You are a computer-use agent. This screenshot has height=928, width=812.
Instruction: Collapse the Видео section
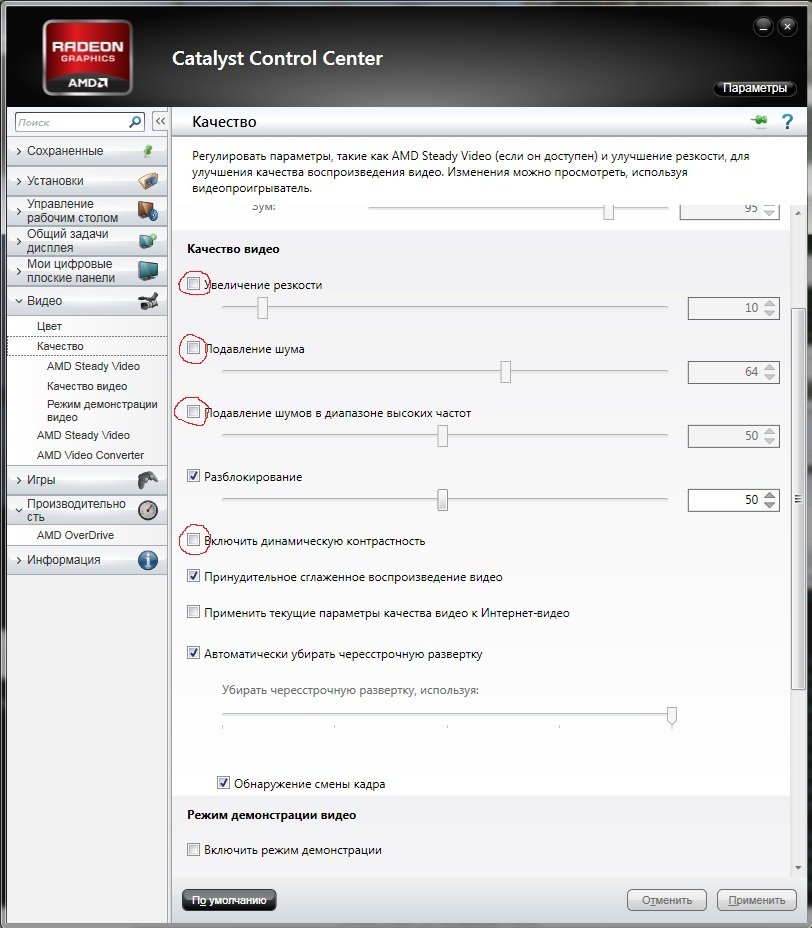pyautogui.click(x=19, y=301)
